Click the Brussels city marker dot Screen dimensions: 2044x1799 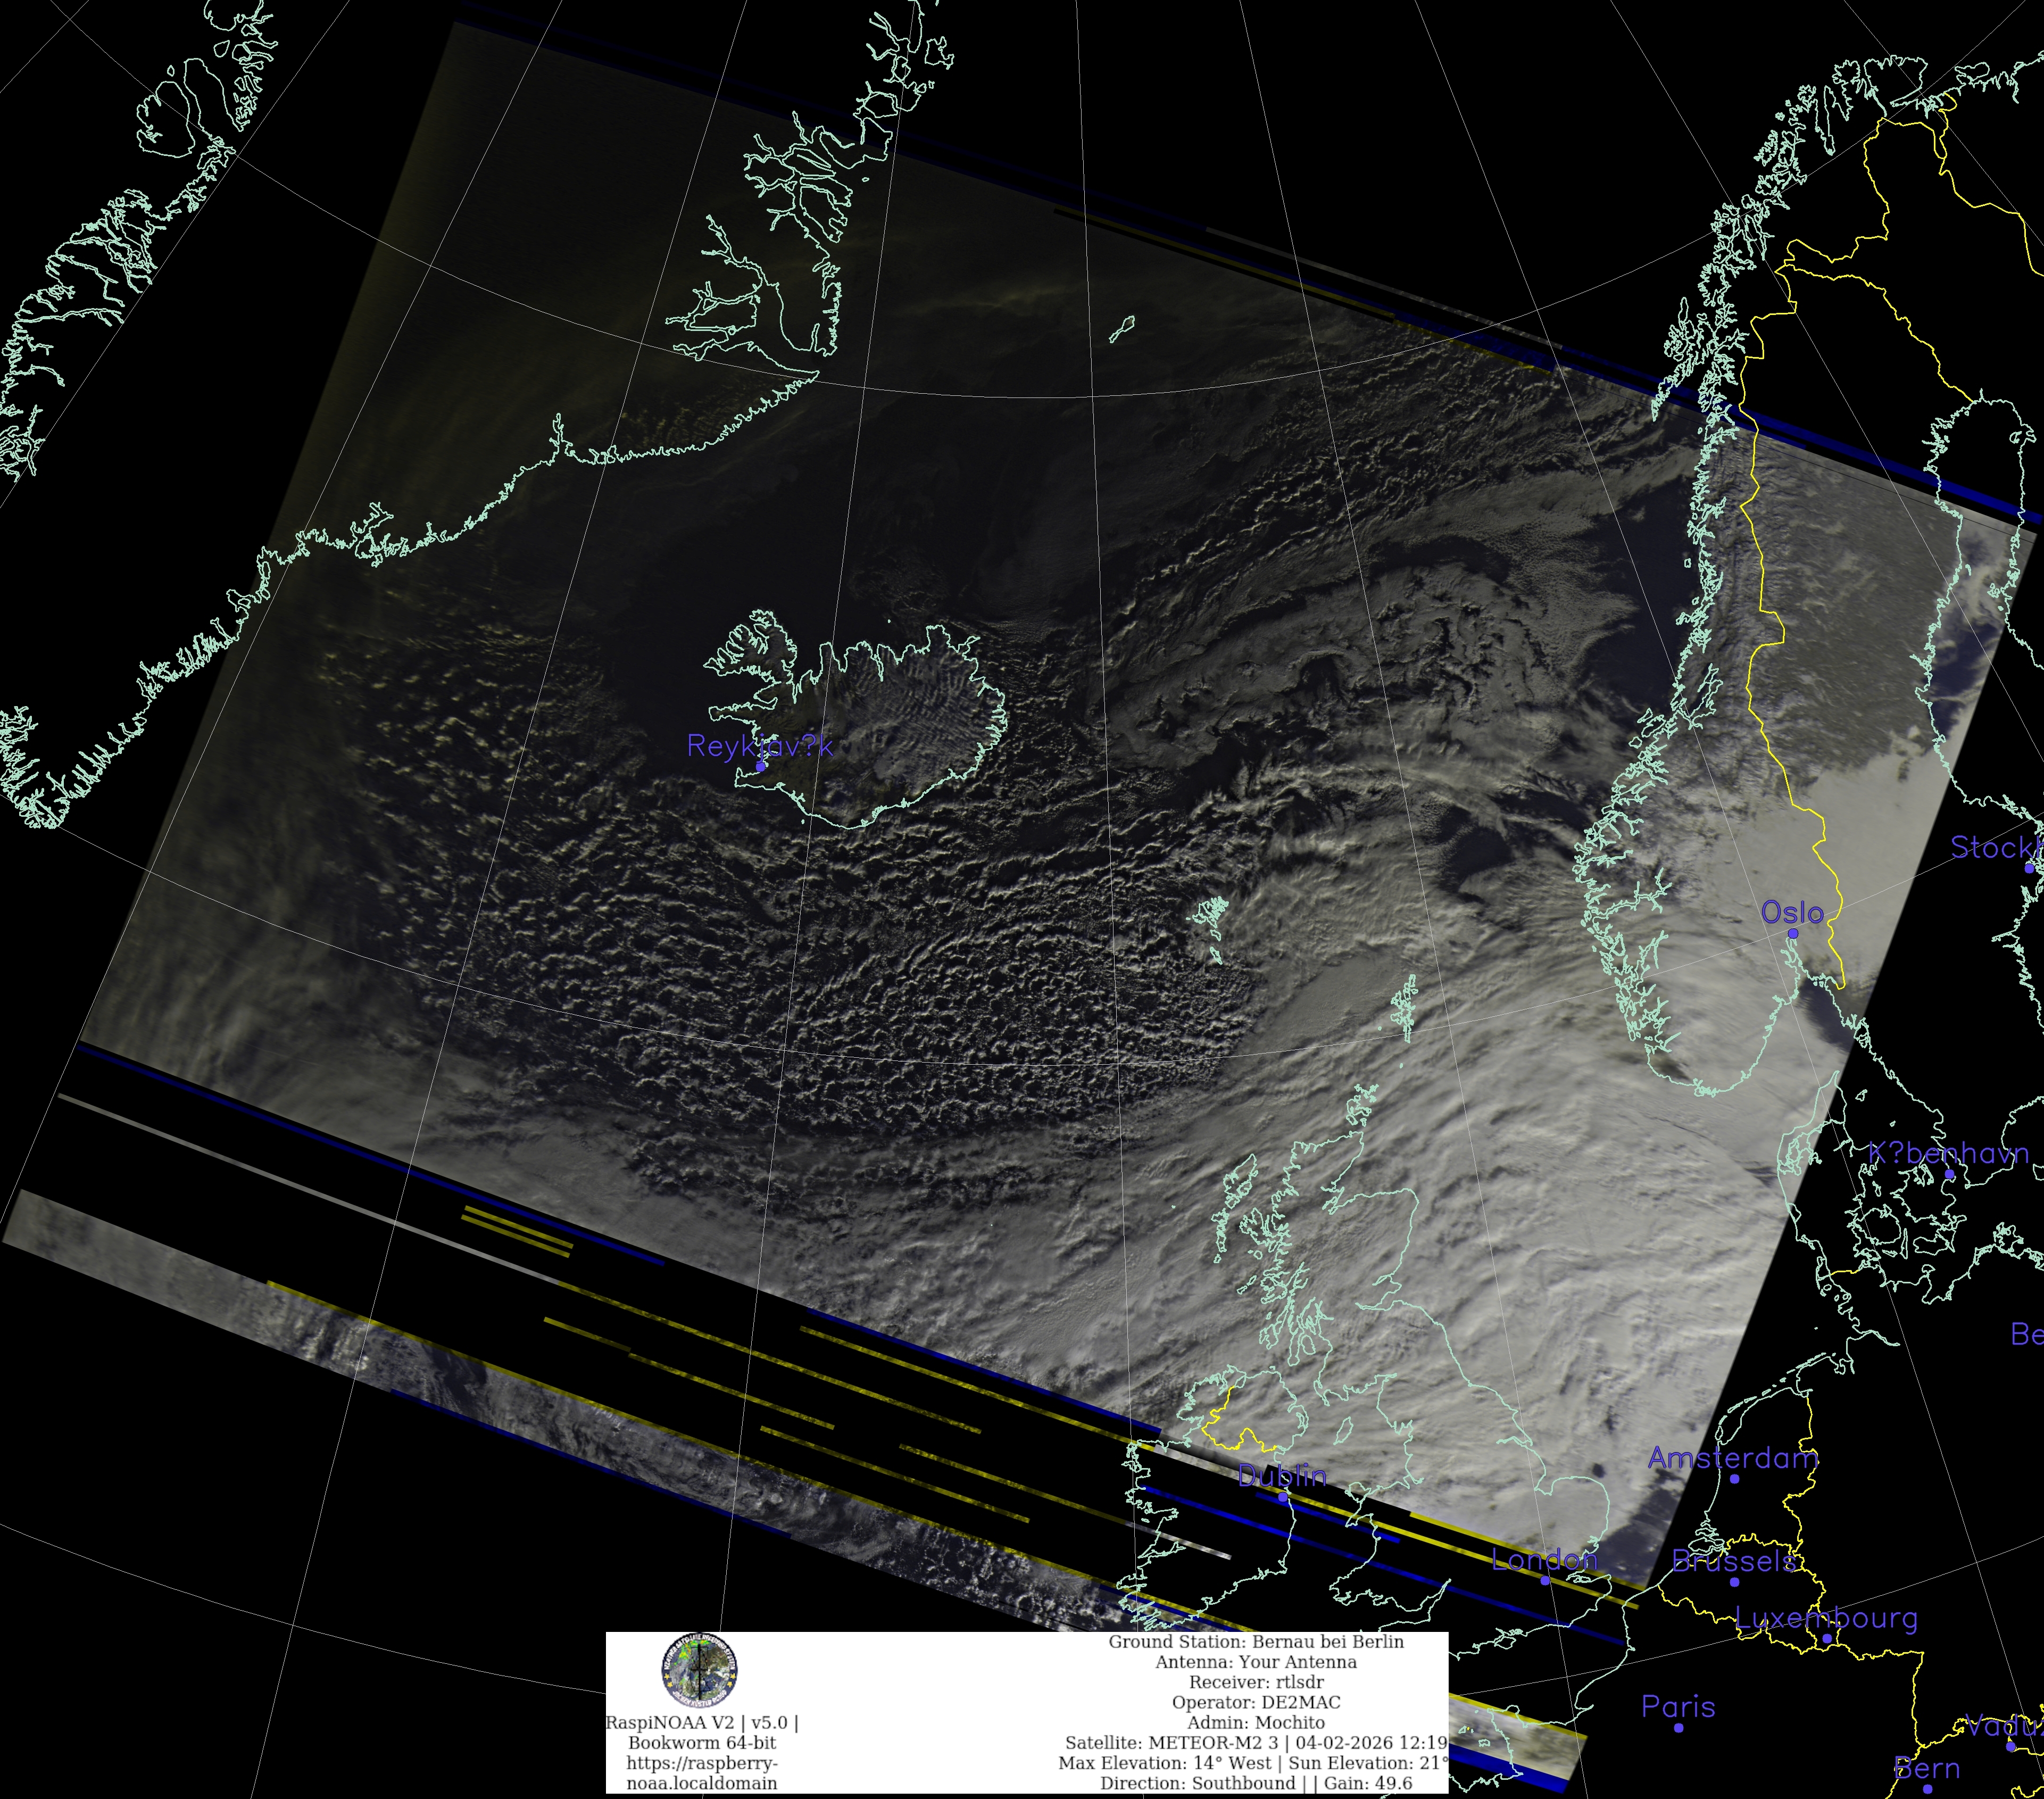click(1735, 1582)
